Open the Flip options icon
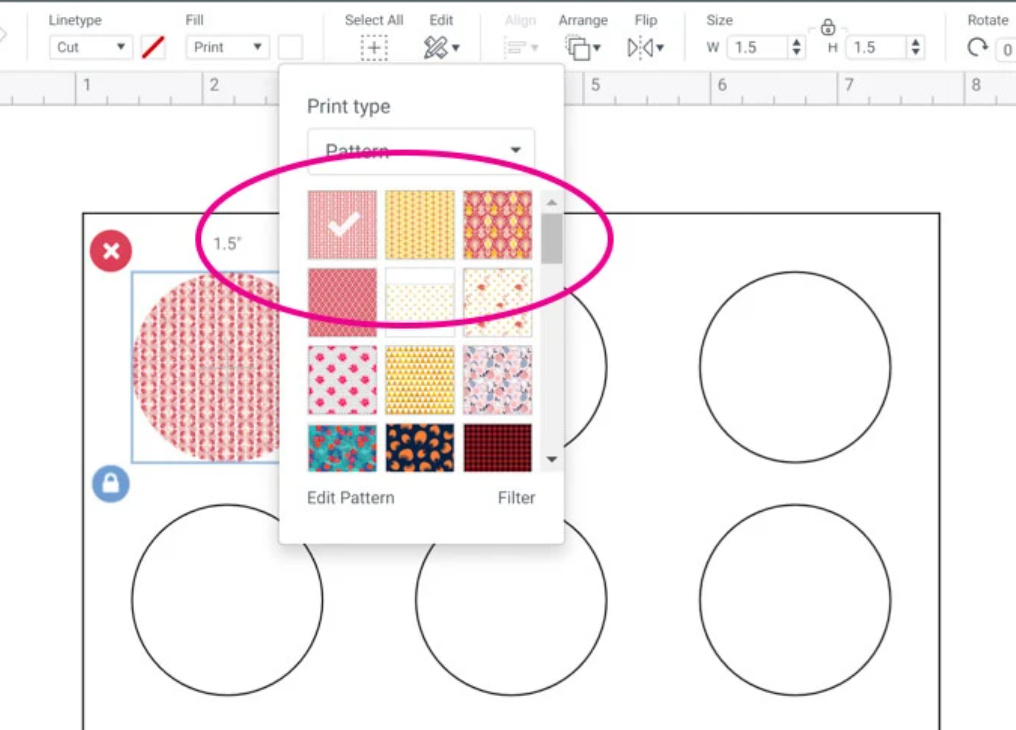Viewport: 1016px width, 730px height. [x=645, y=47]
